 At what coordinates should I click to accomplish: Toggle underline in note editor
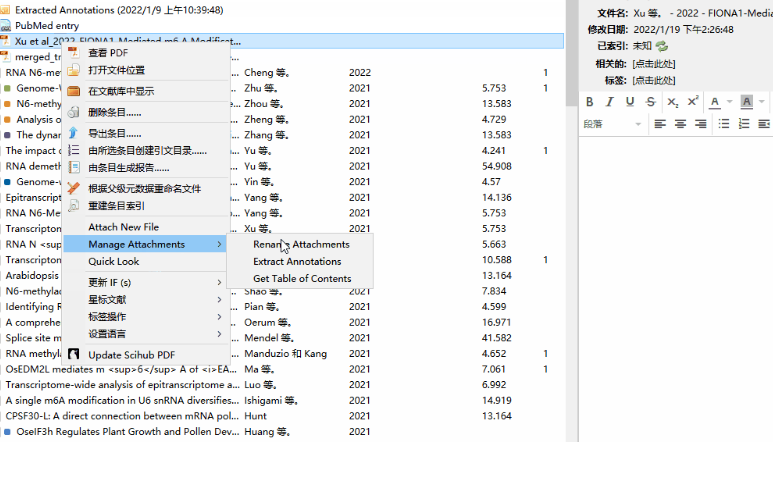[x=630, y=102]
